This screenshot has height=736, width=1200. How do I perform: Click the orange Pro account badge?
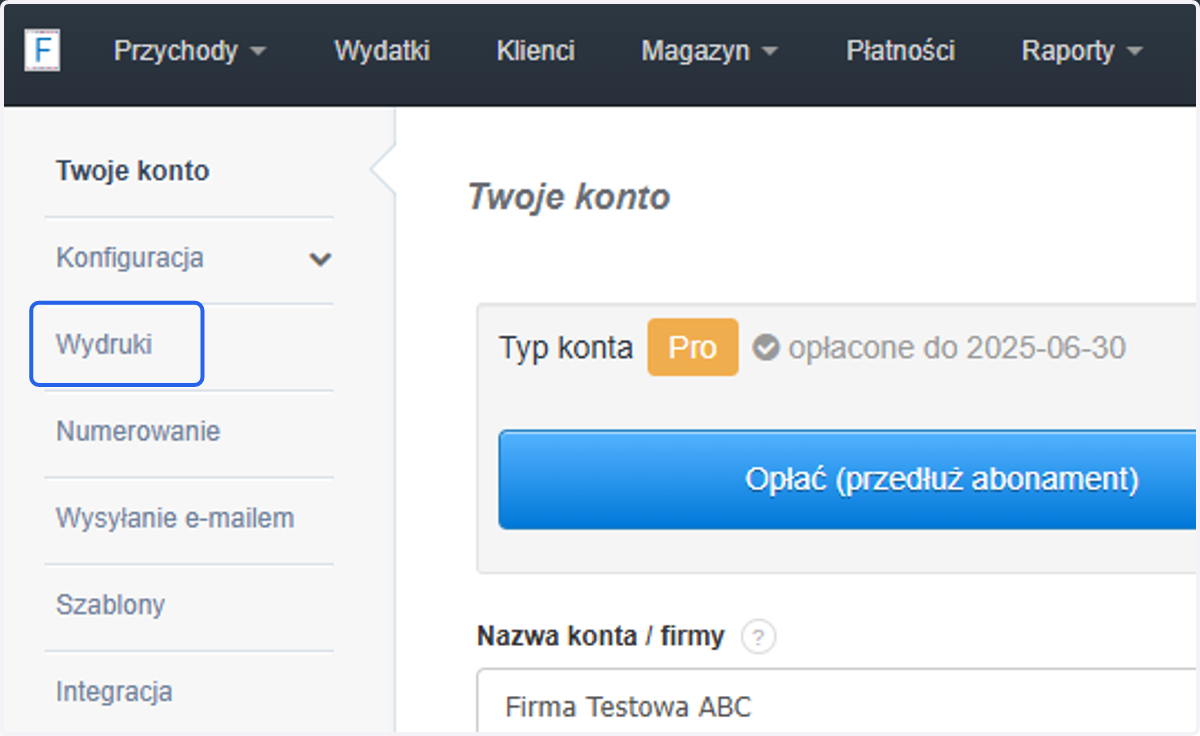click(693, 348)
